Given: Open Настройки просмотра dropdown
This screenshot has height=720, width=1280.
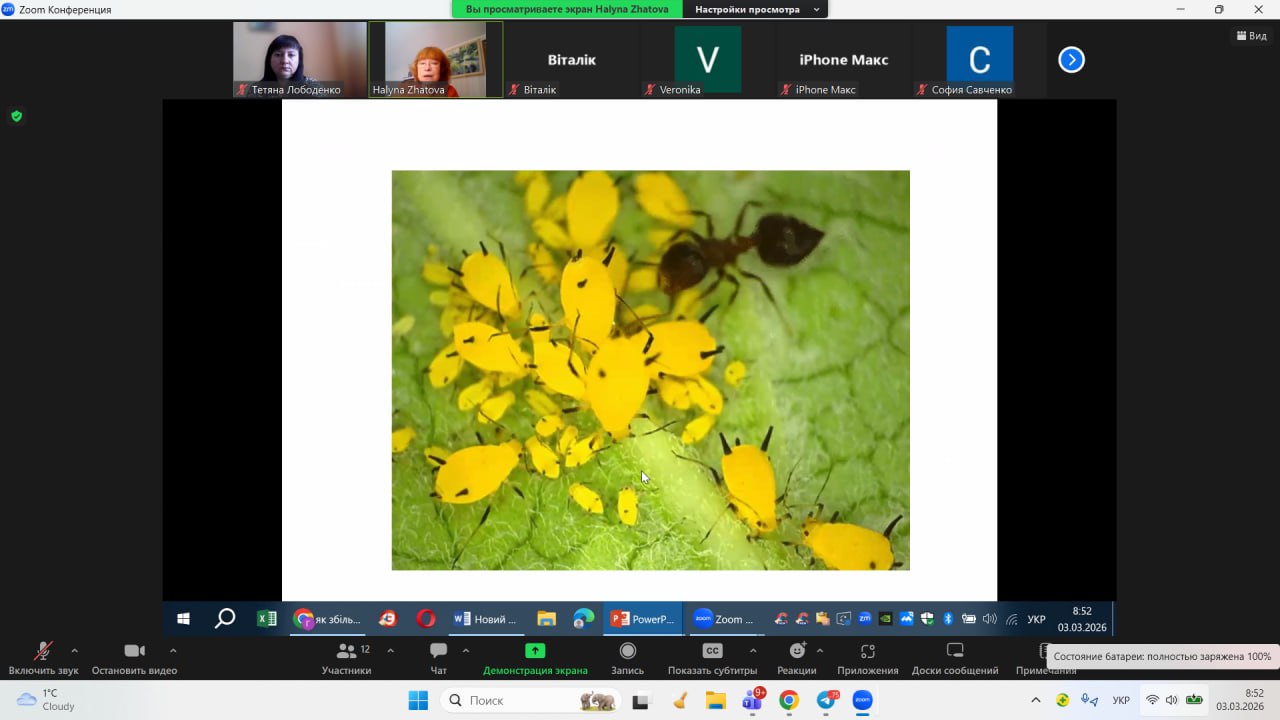Looking at the screenshot, I should click(755, 9).
